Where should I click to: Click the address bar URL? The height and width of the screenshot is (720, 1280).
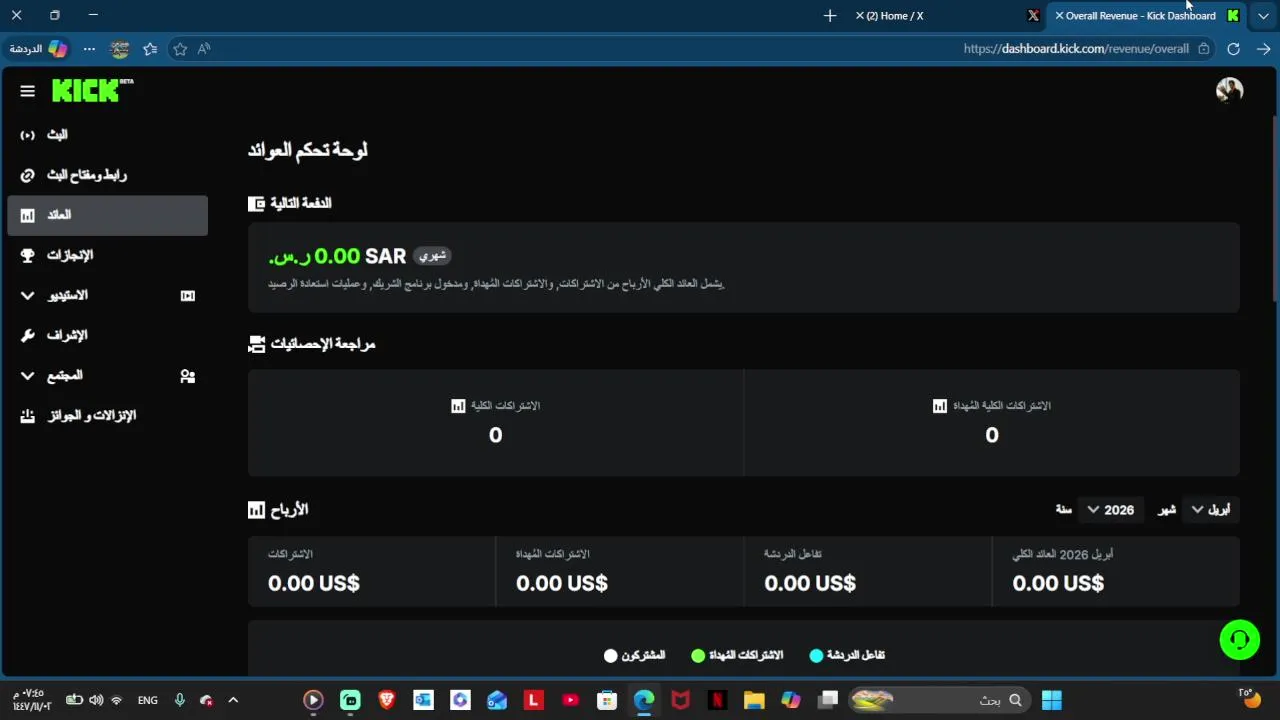[x=1076, y=49]
